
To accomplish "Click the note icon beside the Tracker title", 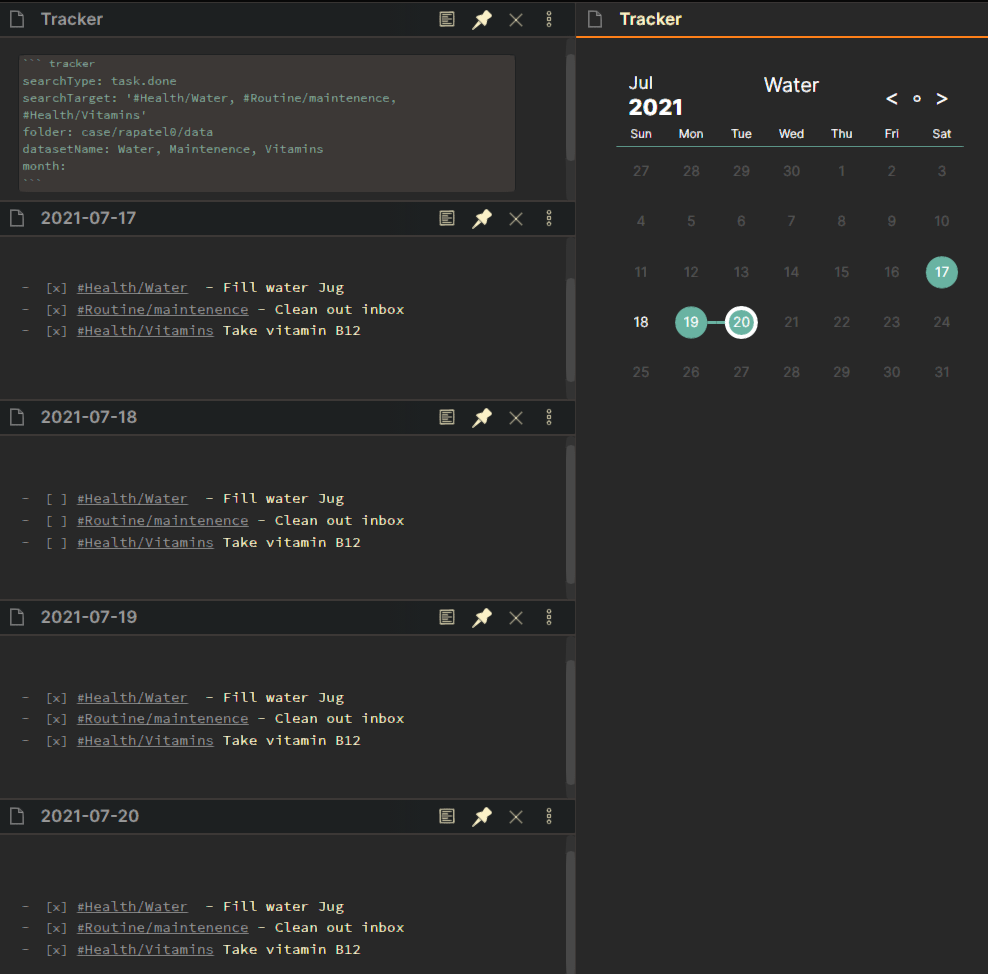I will [x=17, y=18].
